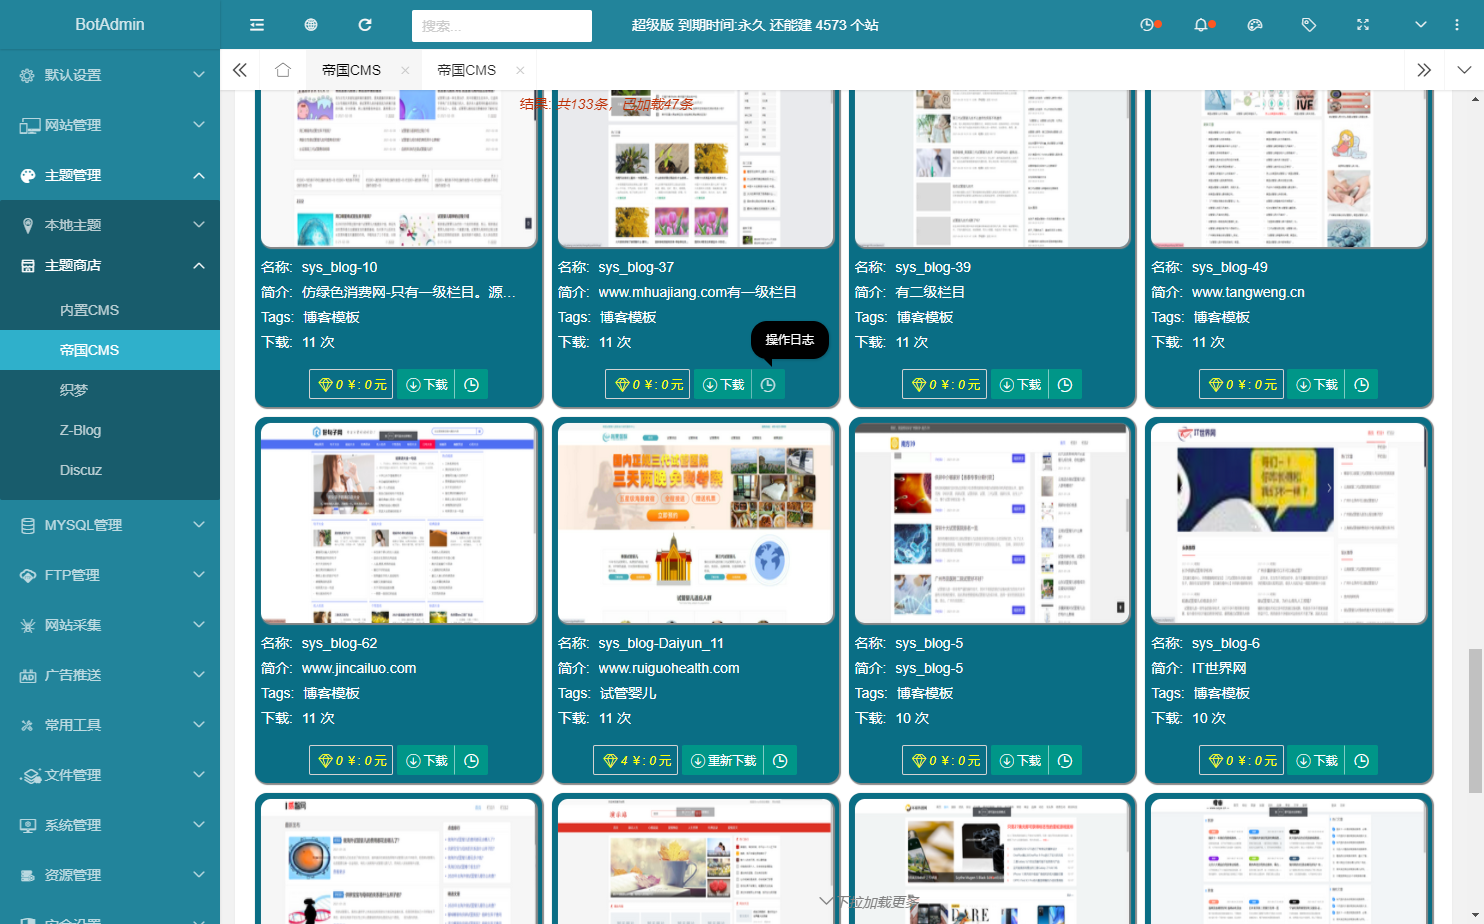Click the tag icon in header
The width and height of the screenshot is (1484, 924).
click(1309, 25)
